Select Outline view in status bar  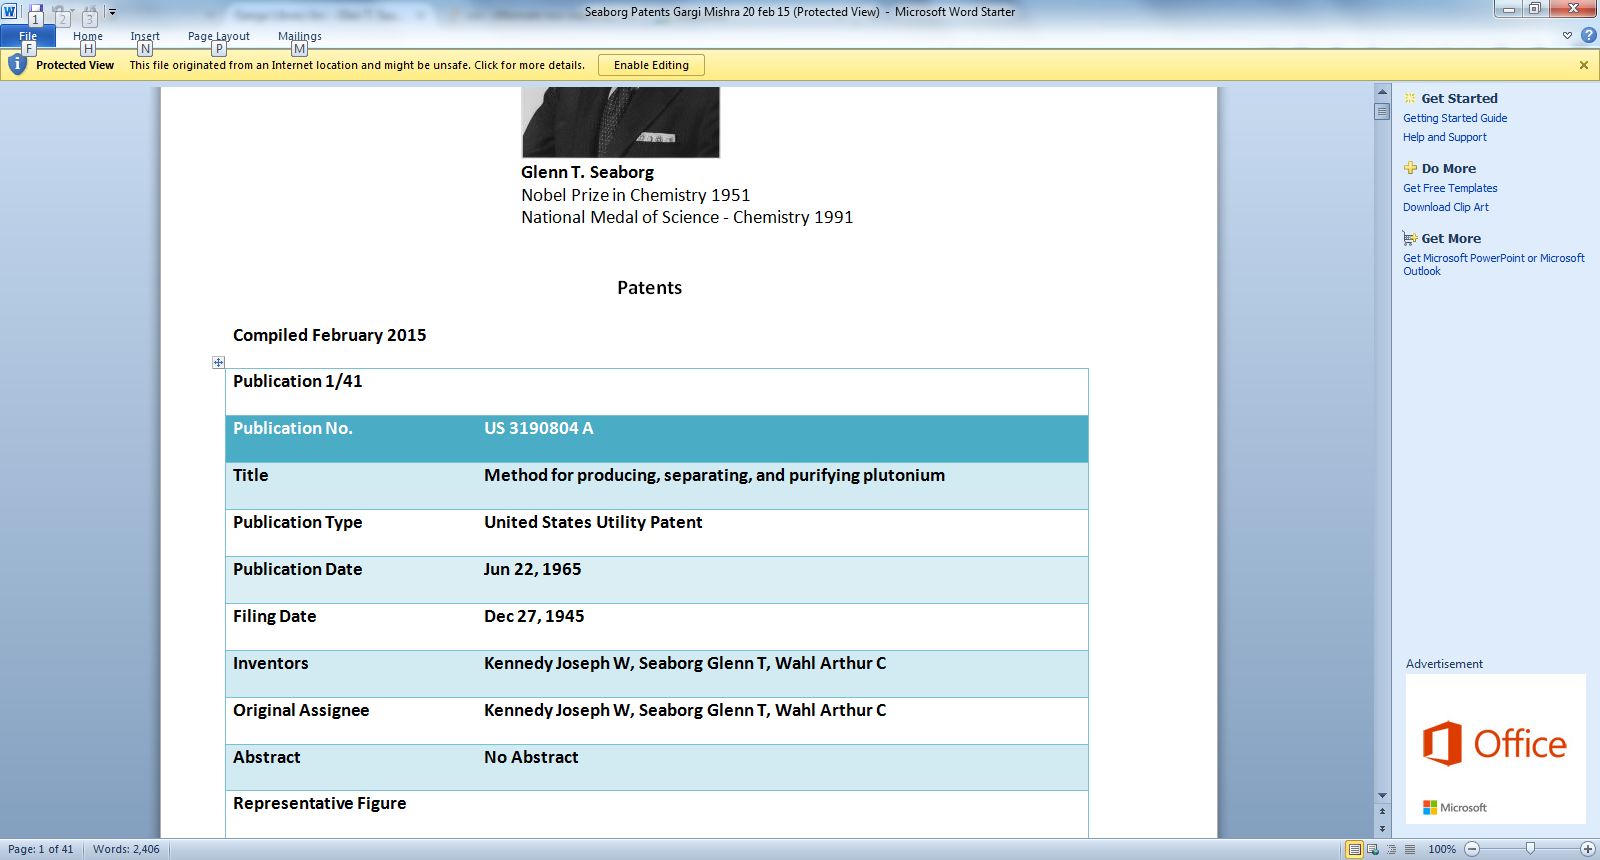point(1391,849)
